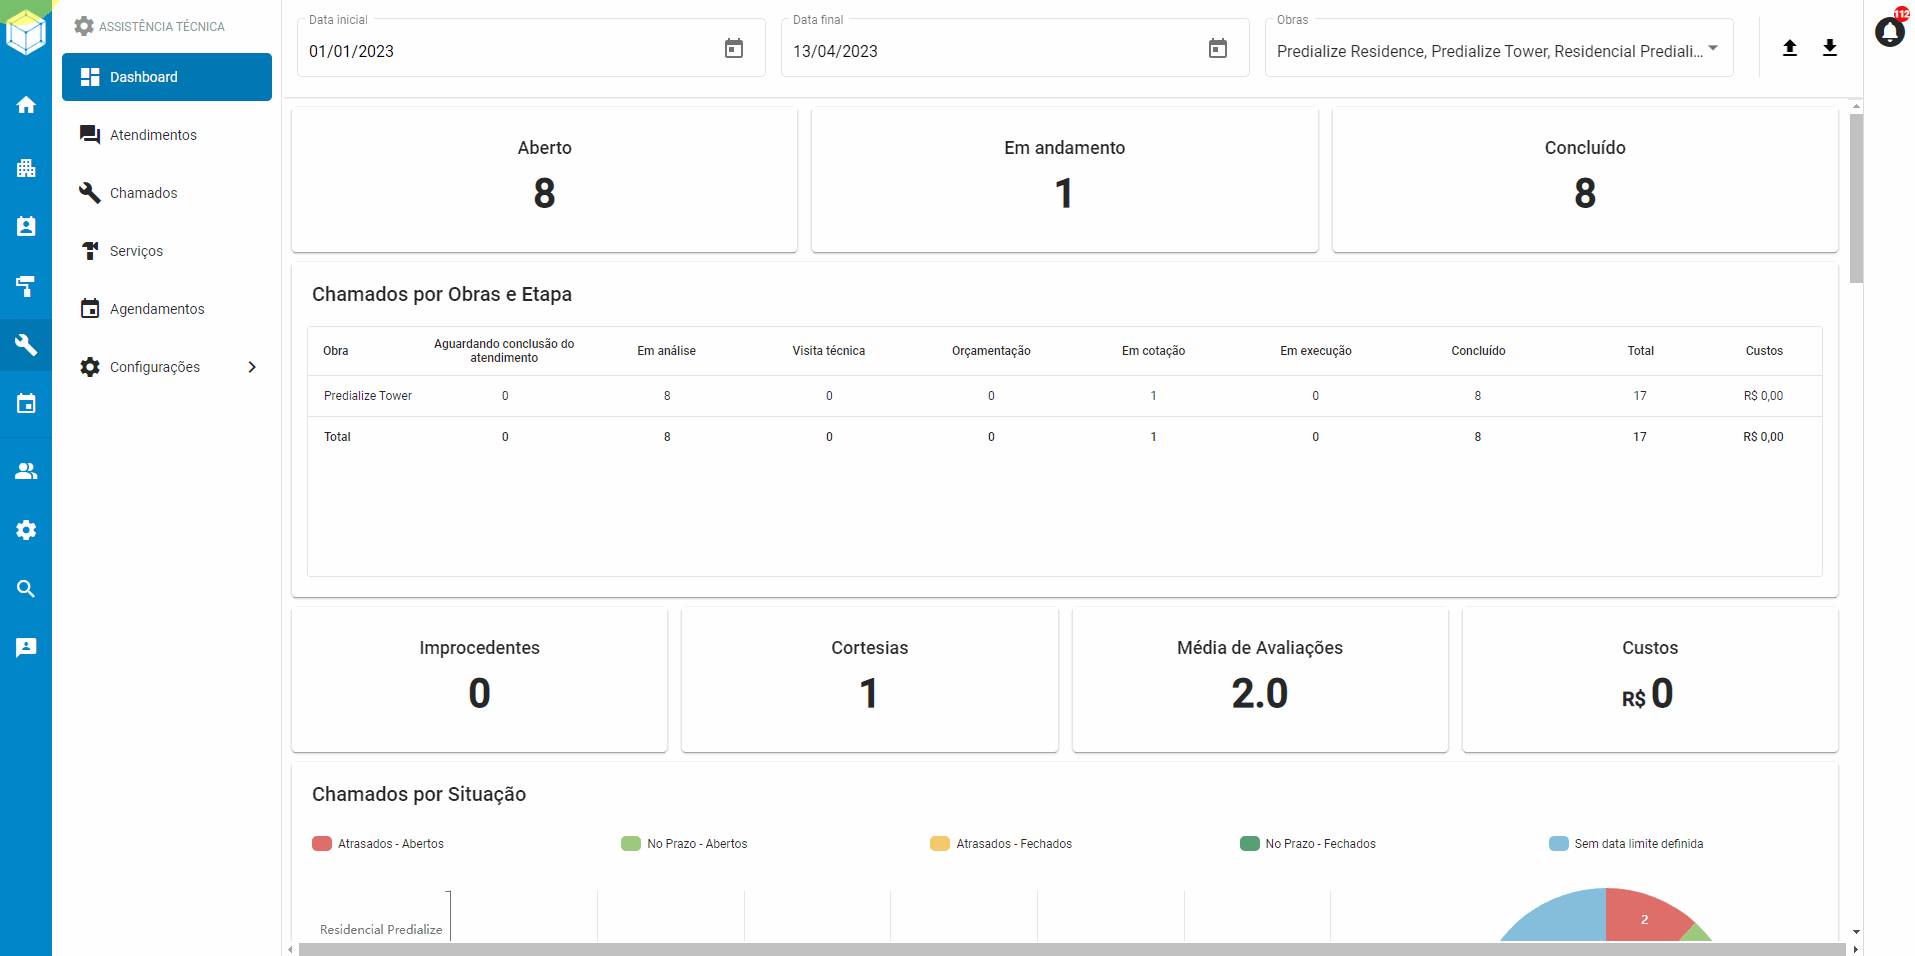Open the search icon in the sidebar
This screenshot has width=1915, height=956.
pyautogui.click(x=26, y=588)
